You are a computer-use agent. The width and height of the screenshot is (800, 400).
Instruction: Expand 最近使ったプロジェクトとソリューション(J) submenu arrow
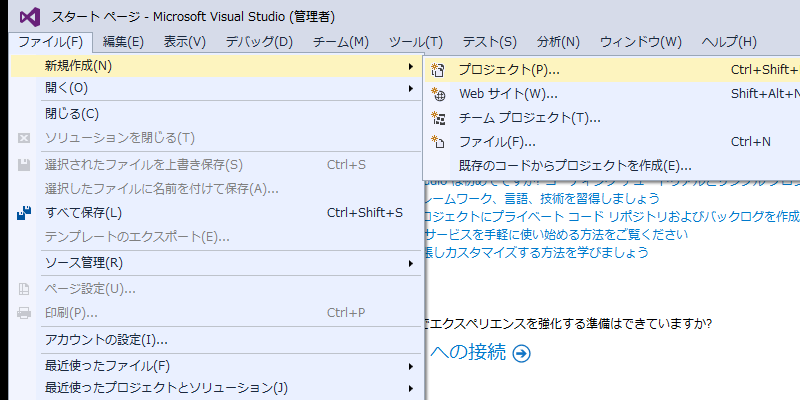(410, 389)
